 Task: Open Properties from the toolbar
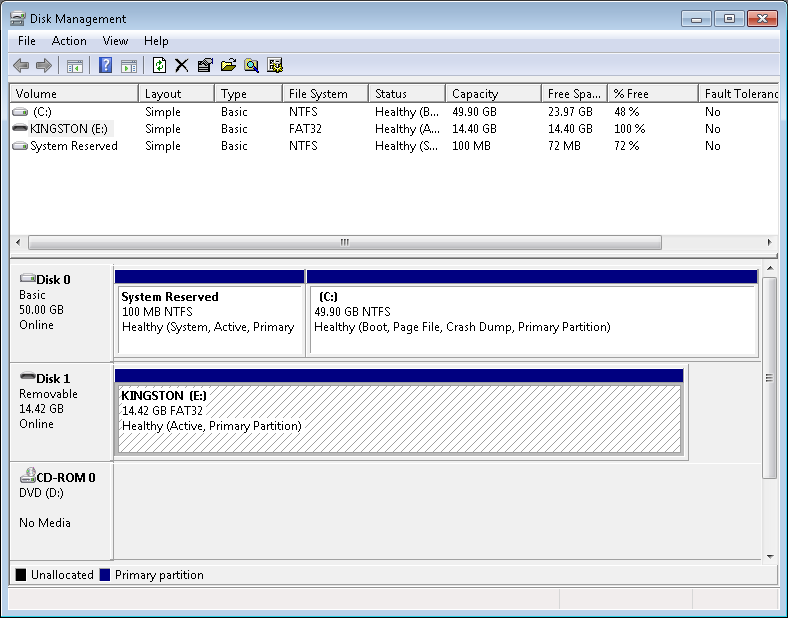[205, 66]
